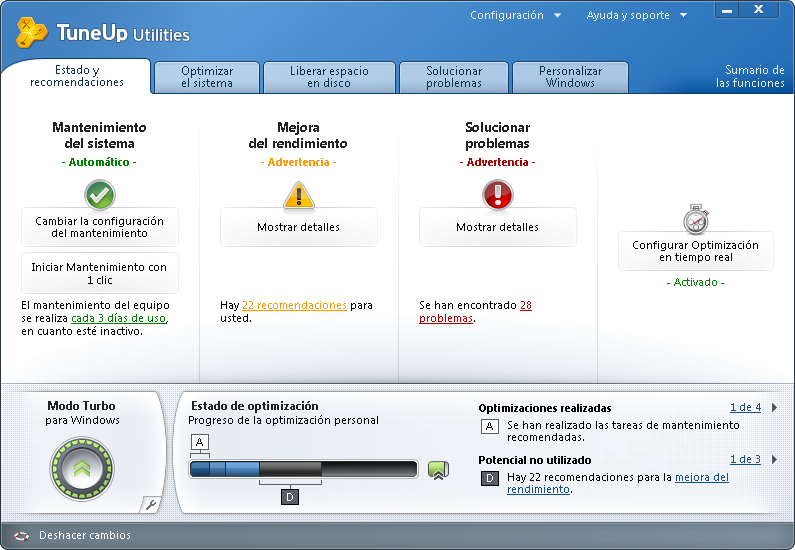Click the optimization progress bar
795x550 pixels.
(x=303, y=469)
